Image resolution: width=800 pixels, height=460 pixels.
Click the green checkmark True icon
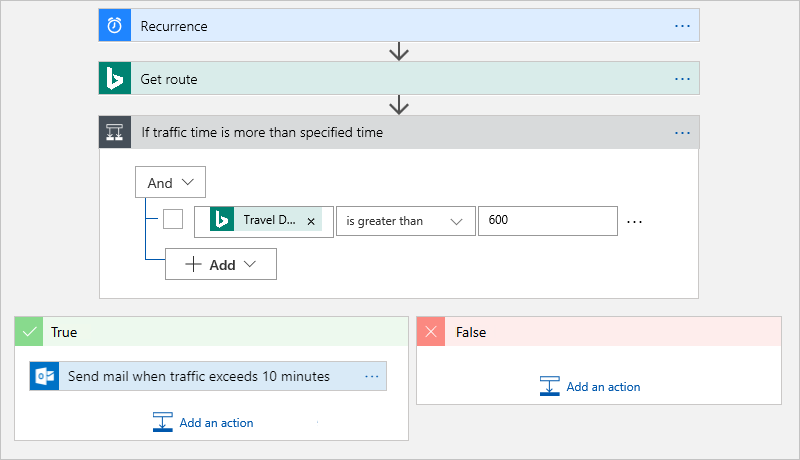[x=29, y=332]
